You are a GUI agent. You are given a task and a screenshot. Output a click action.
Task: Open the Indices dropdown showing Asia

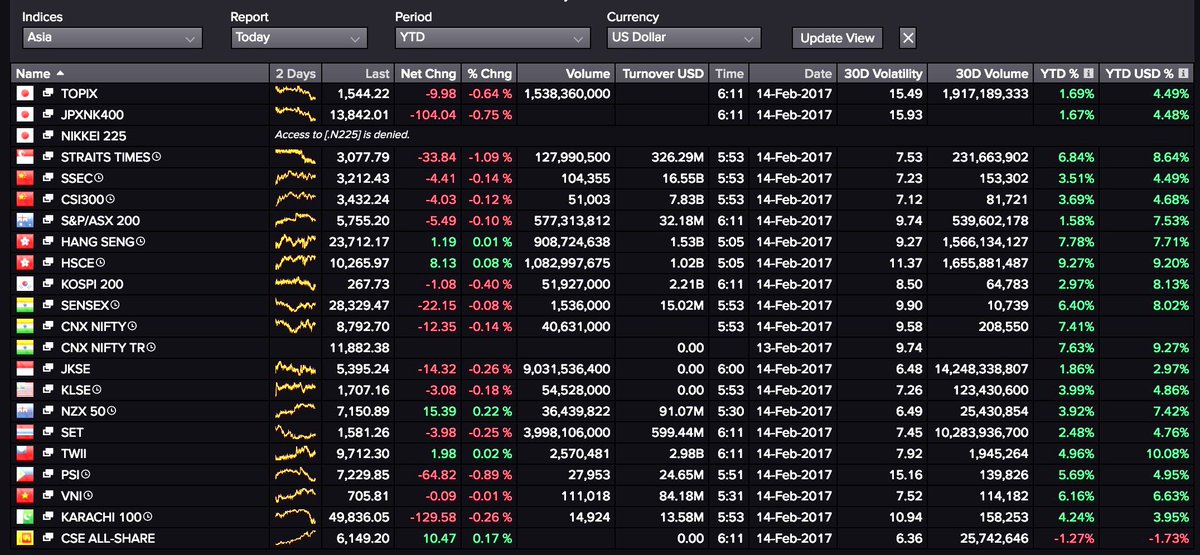click(112, 38)
